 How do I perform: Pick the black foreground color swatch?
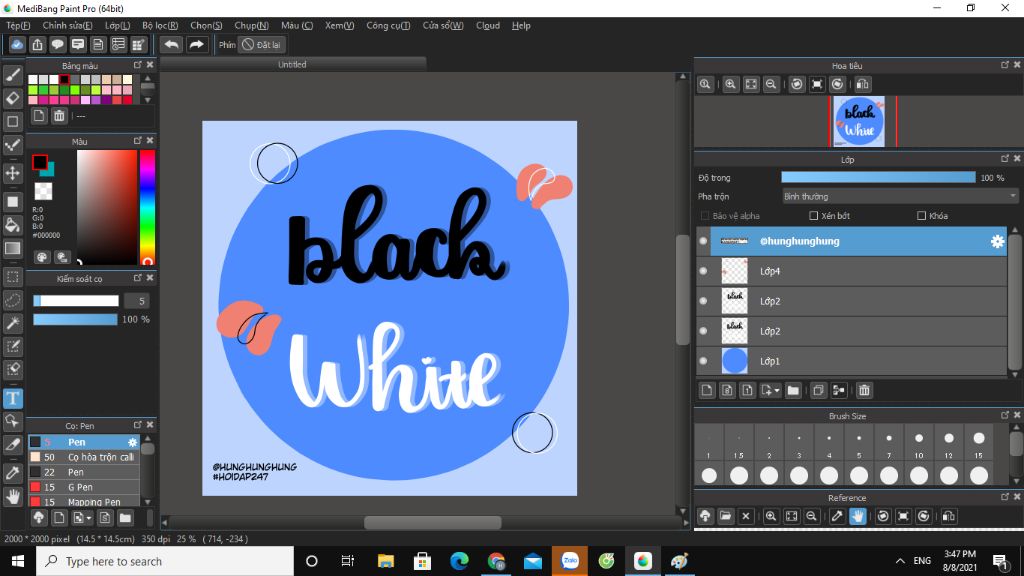pos(40,162)
